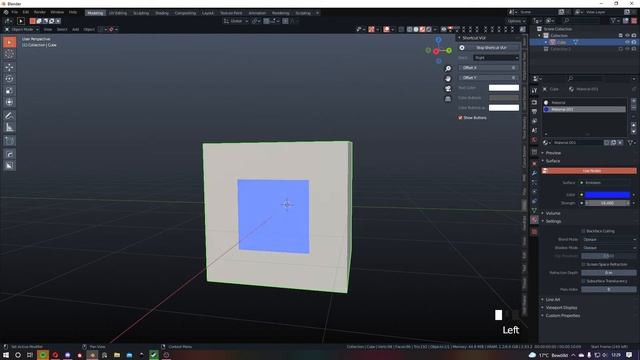This screenshot has width=640, height=360.
Task: Add a material slot with plus
Action: click(x=633, y=100)
